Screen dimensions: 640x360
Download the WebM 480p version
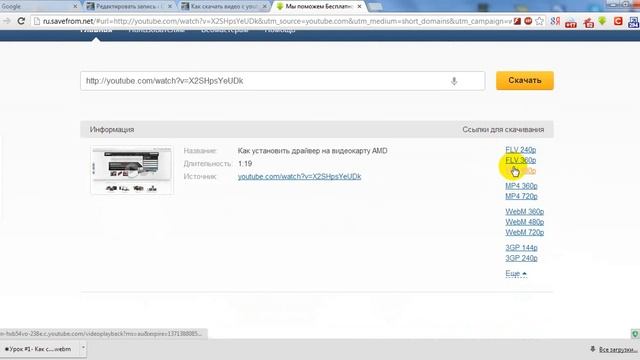coord(524,222)
